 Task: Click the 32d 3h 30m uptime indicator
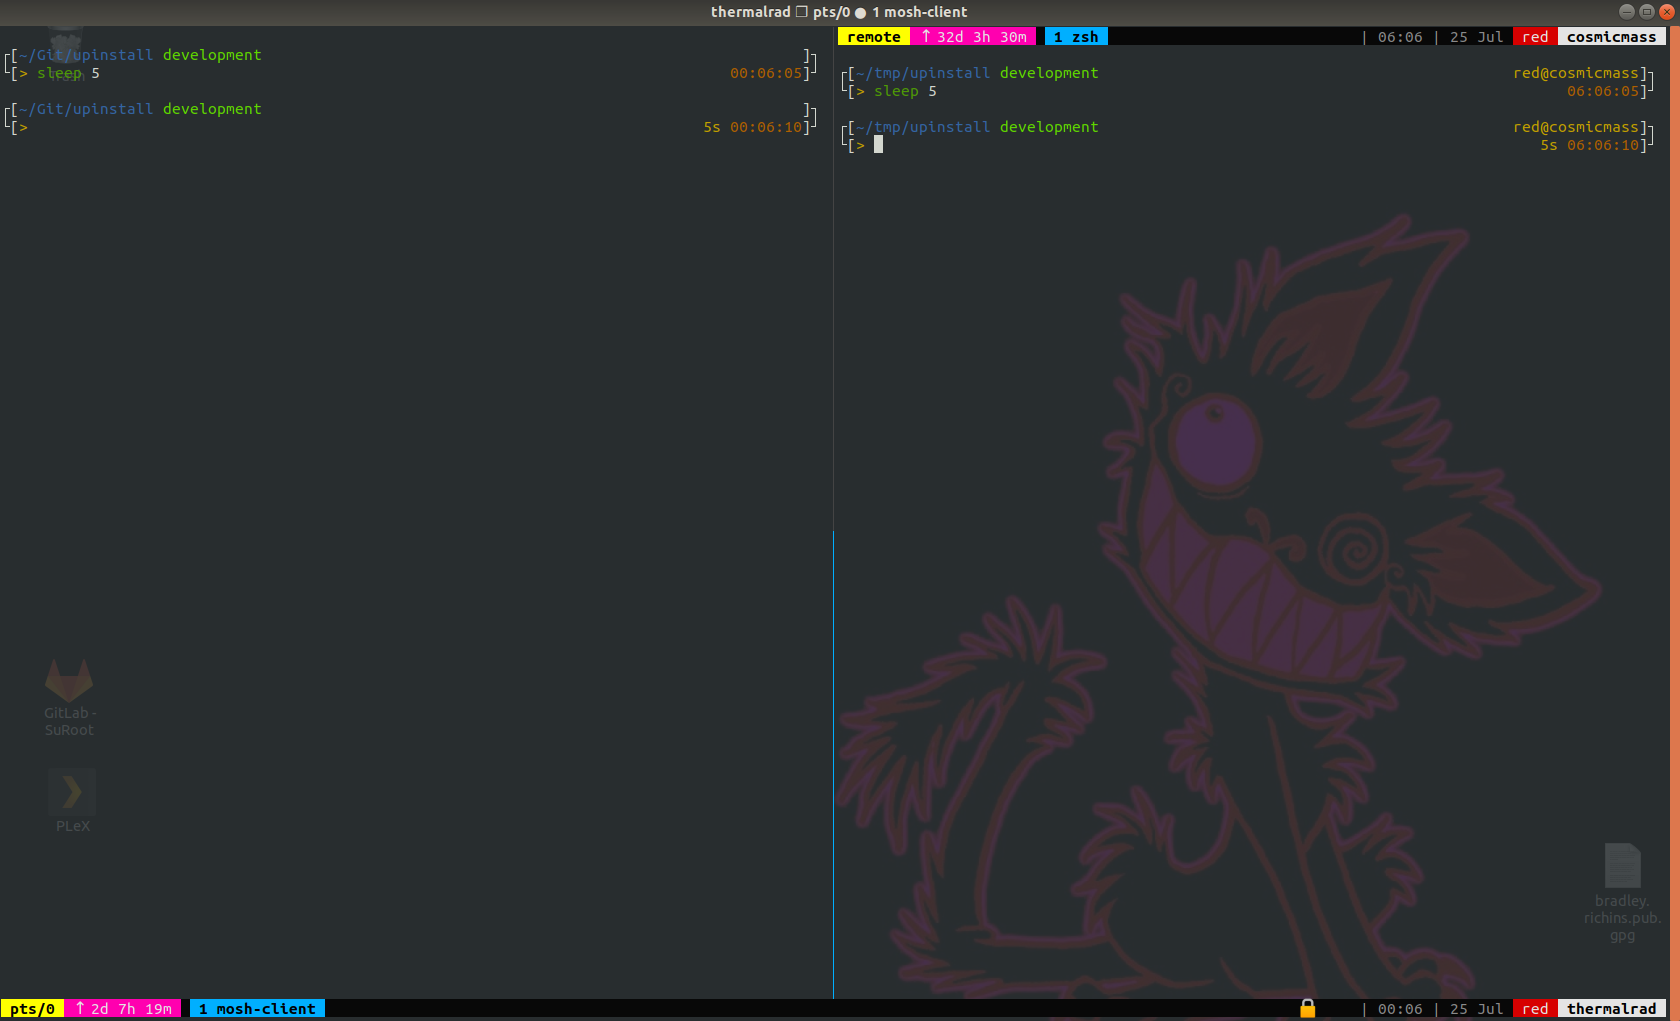973,37
